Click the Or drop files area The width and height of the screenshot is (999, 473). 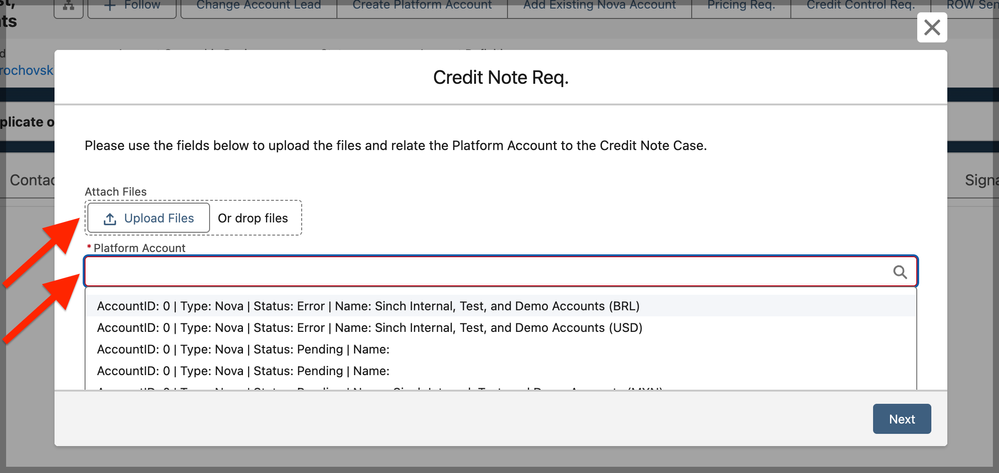(253, 218)
